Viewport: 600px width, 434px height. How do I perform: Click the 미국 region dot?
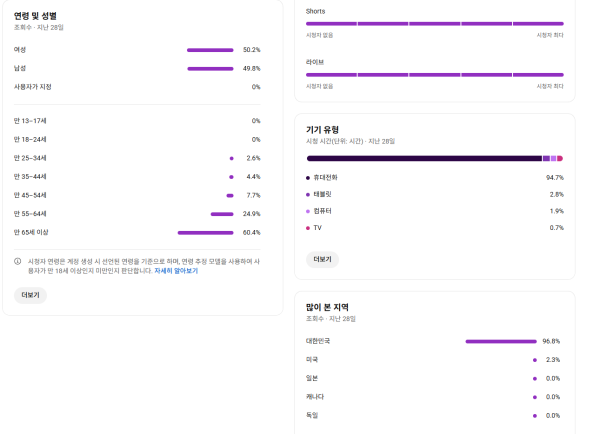point(535,360)
